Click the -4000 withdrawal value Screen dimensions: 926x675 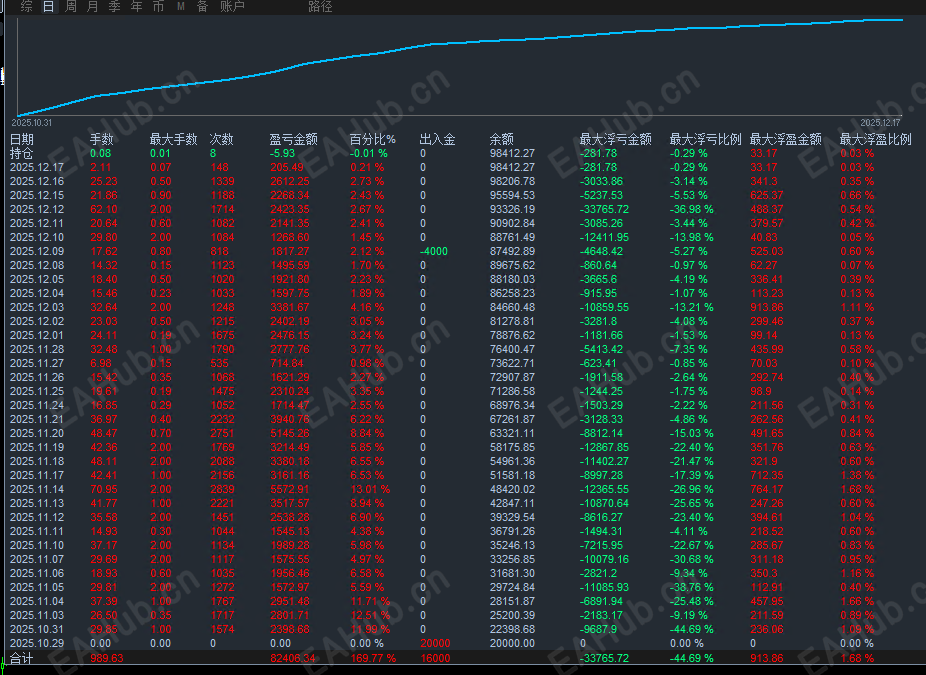[x=433, y=252]
